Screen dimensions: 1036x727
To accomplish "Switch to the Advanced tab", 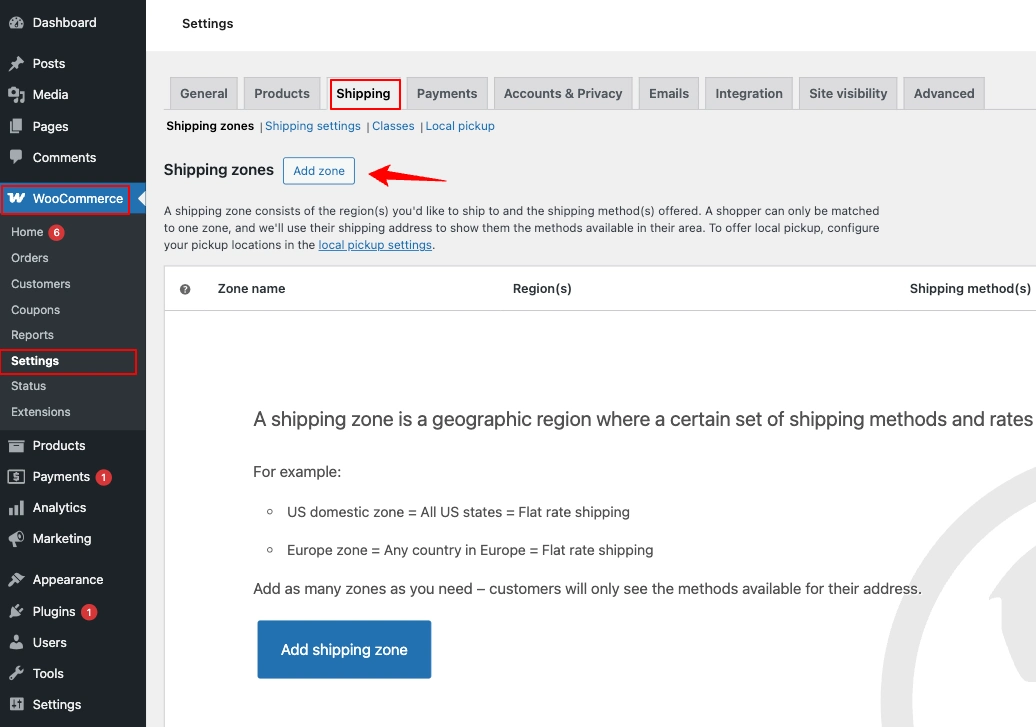I will pos(944,94).
